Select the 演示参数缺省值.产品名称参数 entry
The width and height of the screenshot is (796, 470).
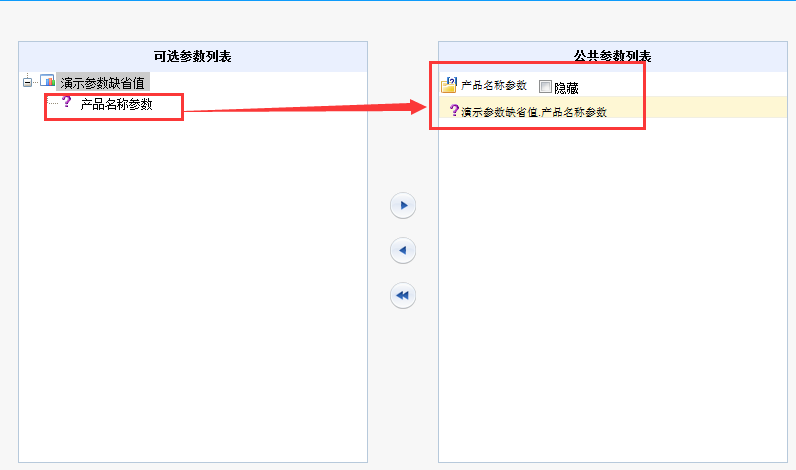point(534,112)
